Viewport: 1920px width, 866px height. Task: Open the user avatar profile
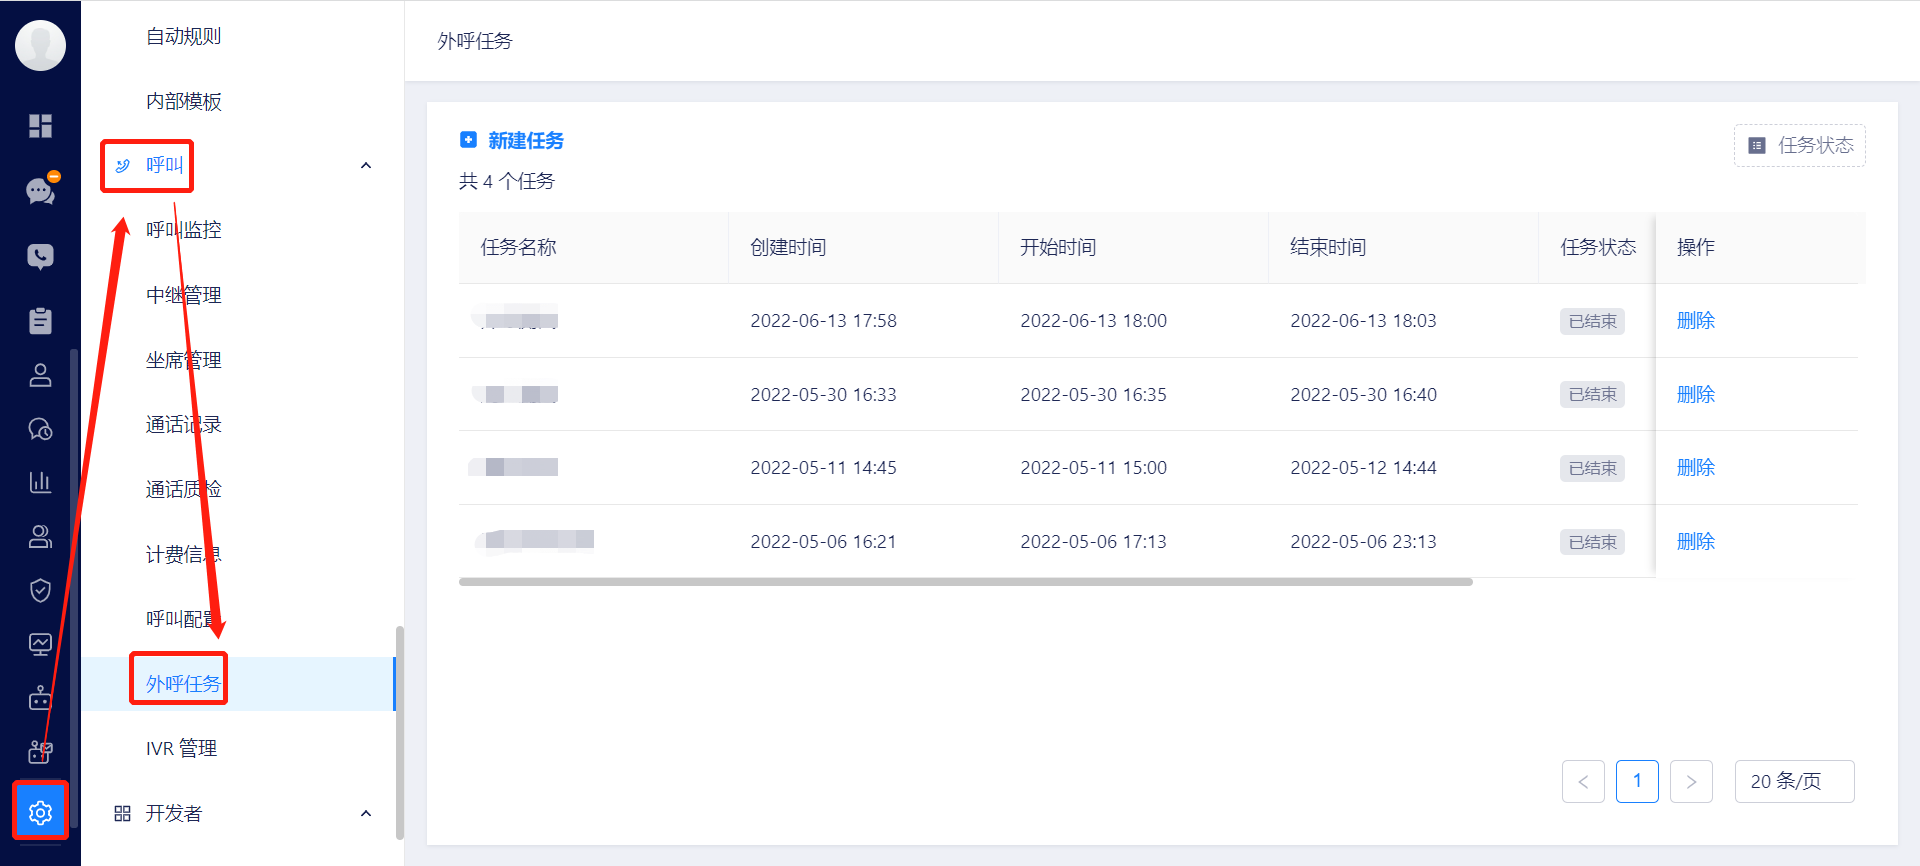[x=40, y=45]
